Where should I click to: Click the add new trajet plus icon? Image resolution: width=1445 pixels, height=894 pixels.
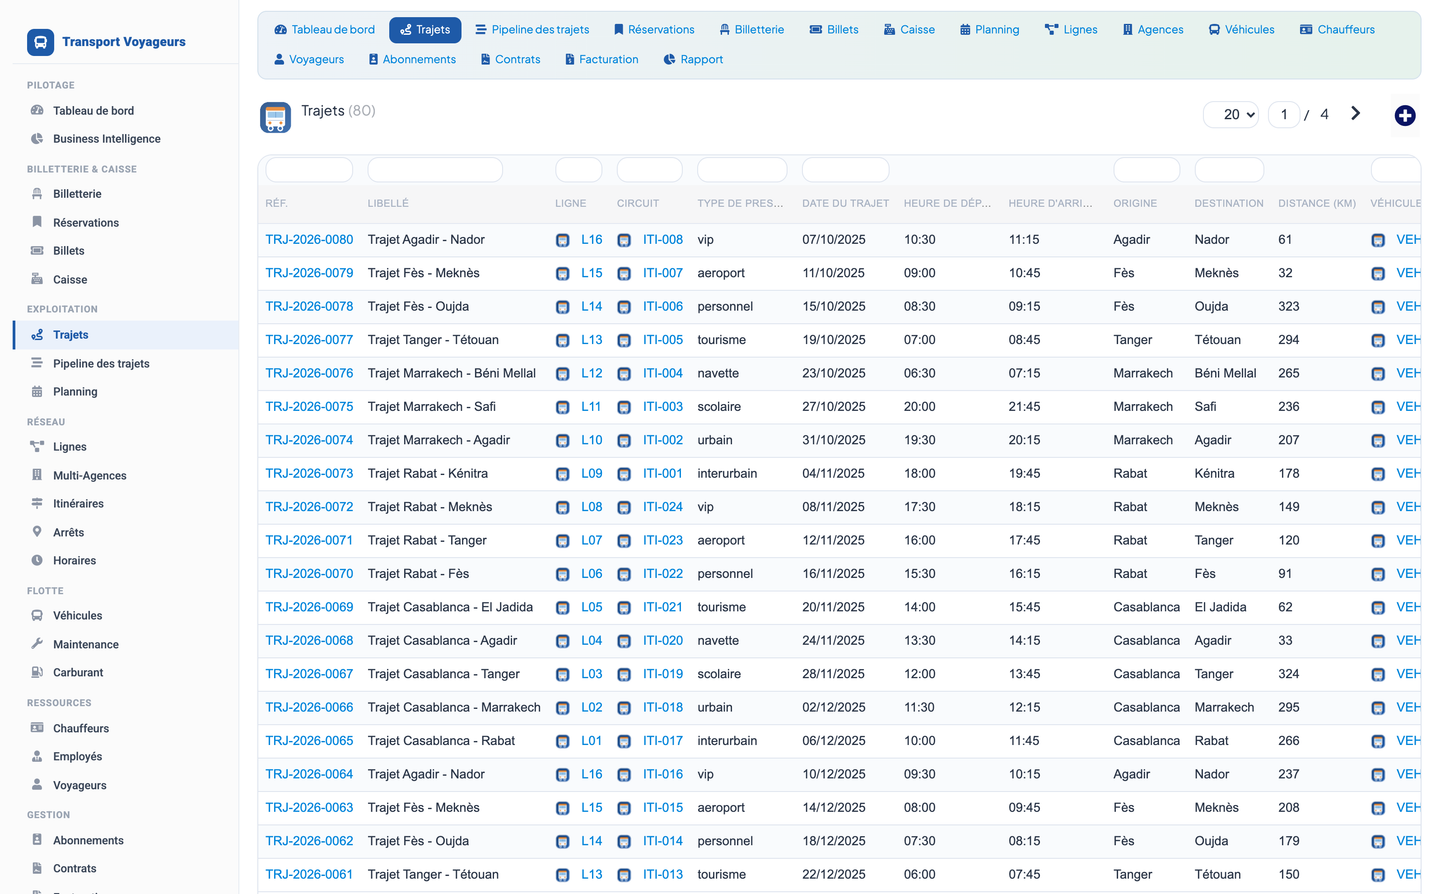pos(1405,116)
